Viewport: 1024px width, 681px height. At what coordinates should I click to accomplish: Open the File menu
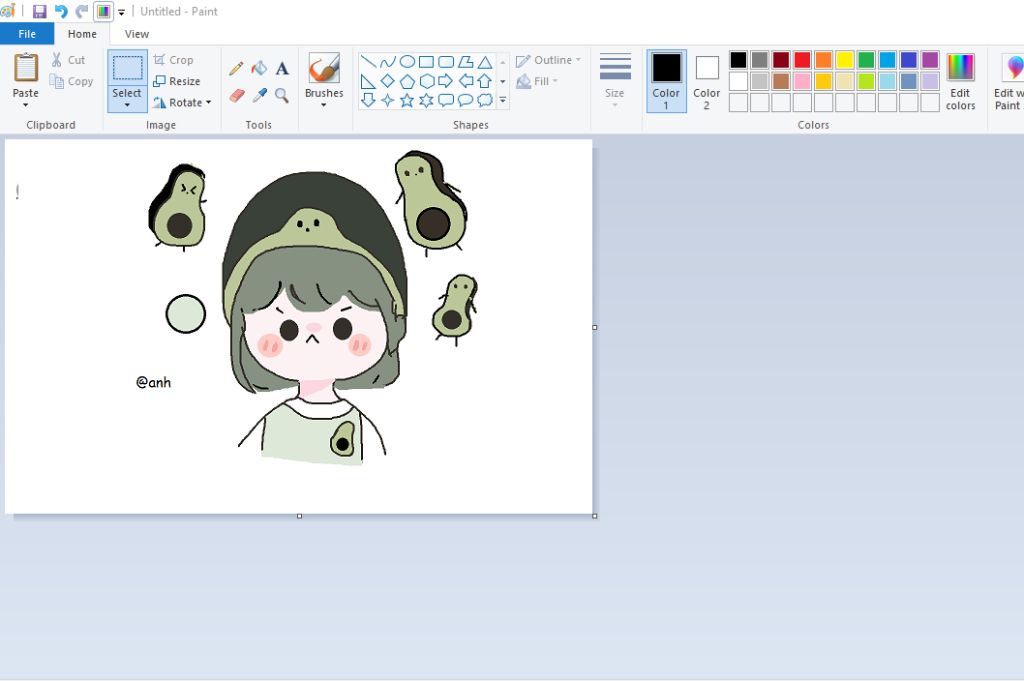point(27,34)
